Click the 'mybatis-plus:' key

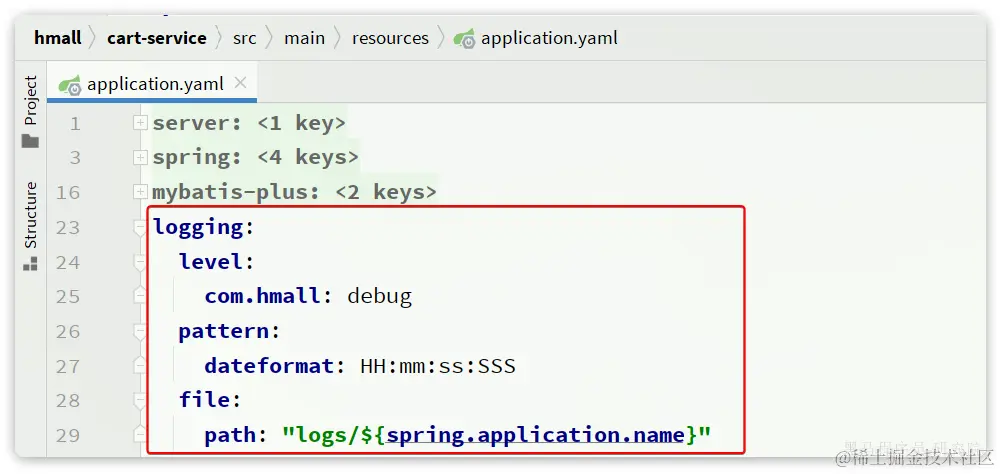point(236,192)
